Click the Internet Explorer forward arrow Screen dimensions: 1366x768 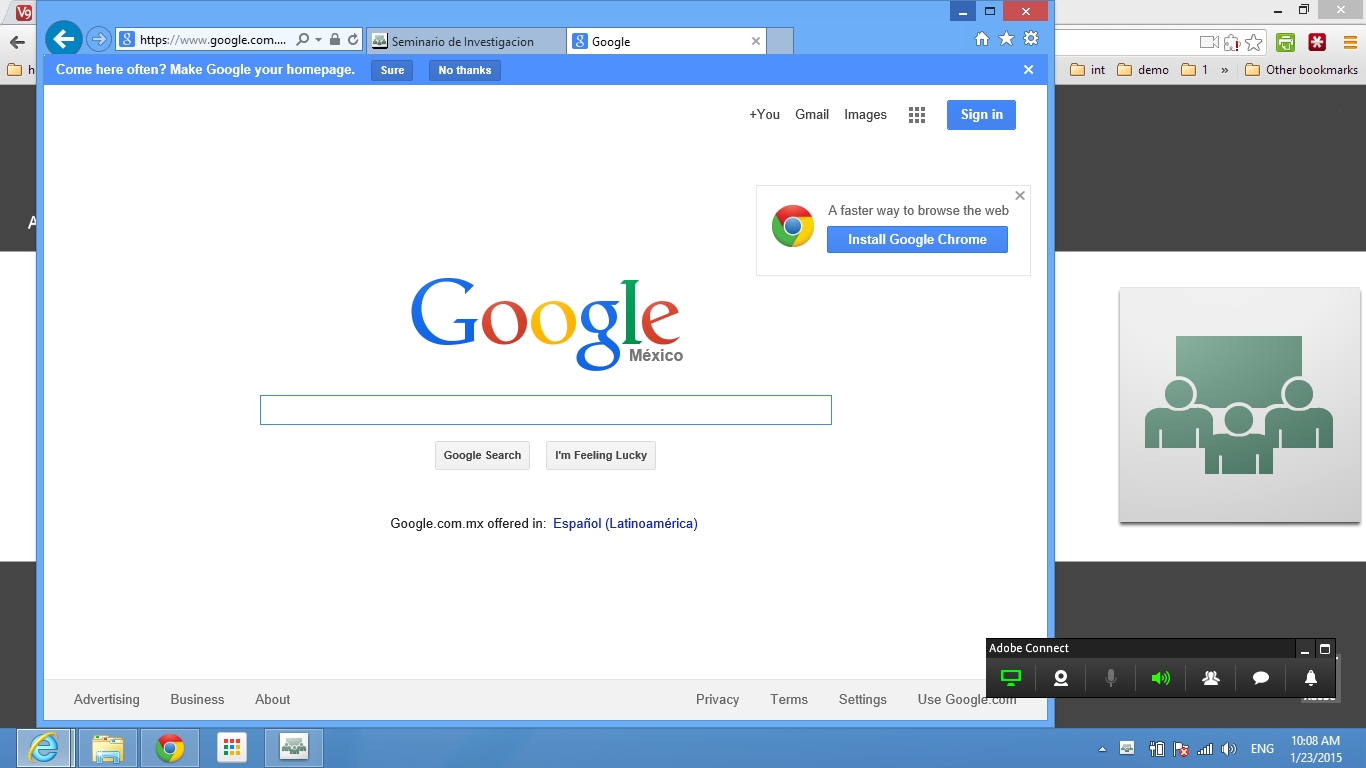click(98, 40)
